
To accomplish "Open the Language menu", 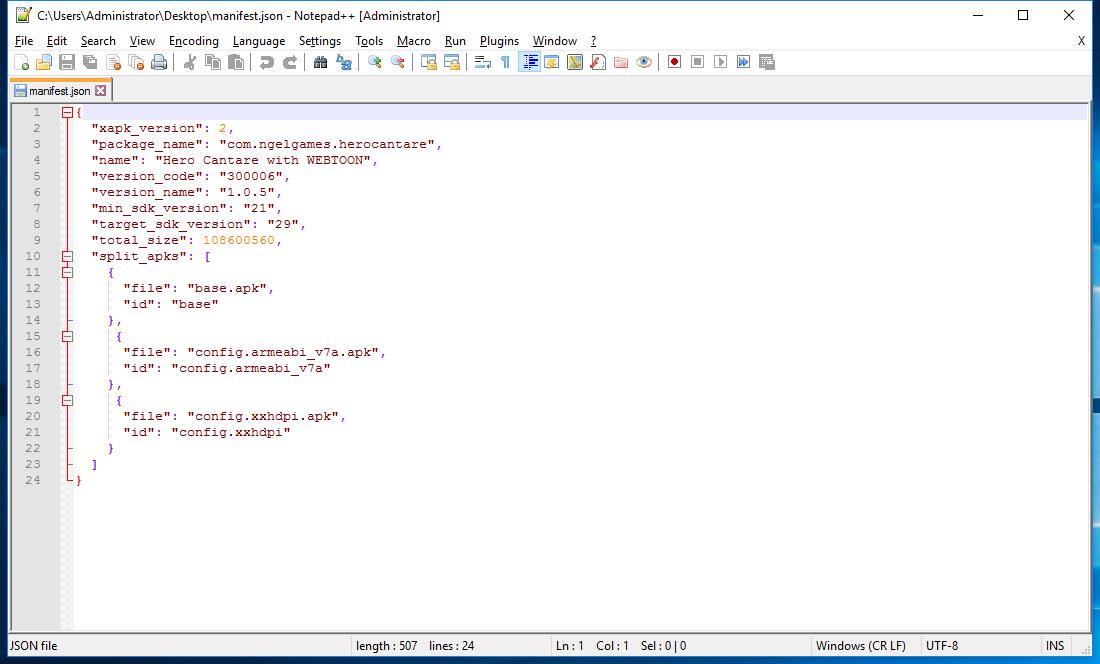I will [x=259, y=41].
